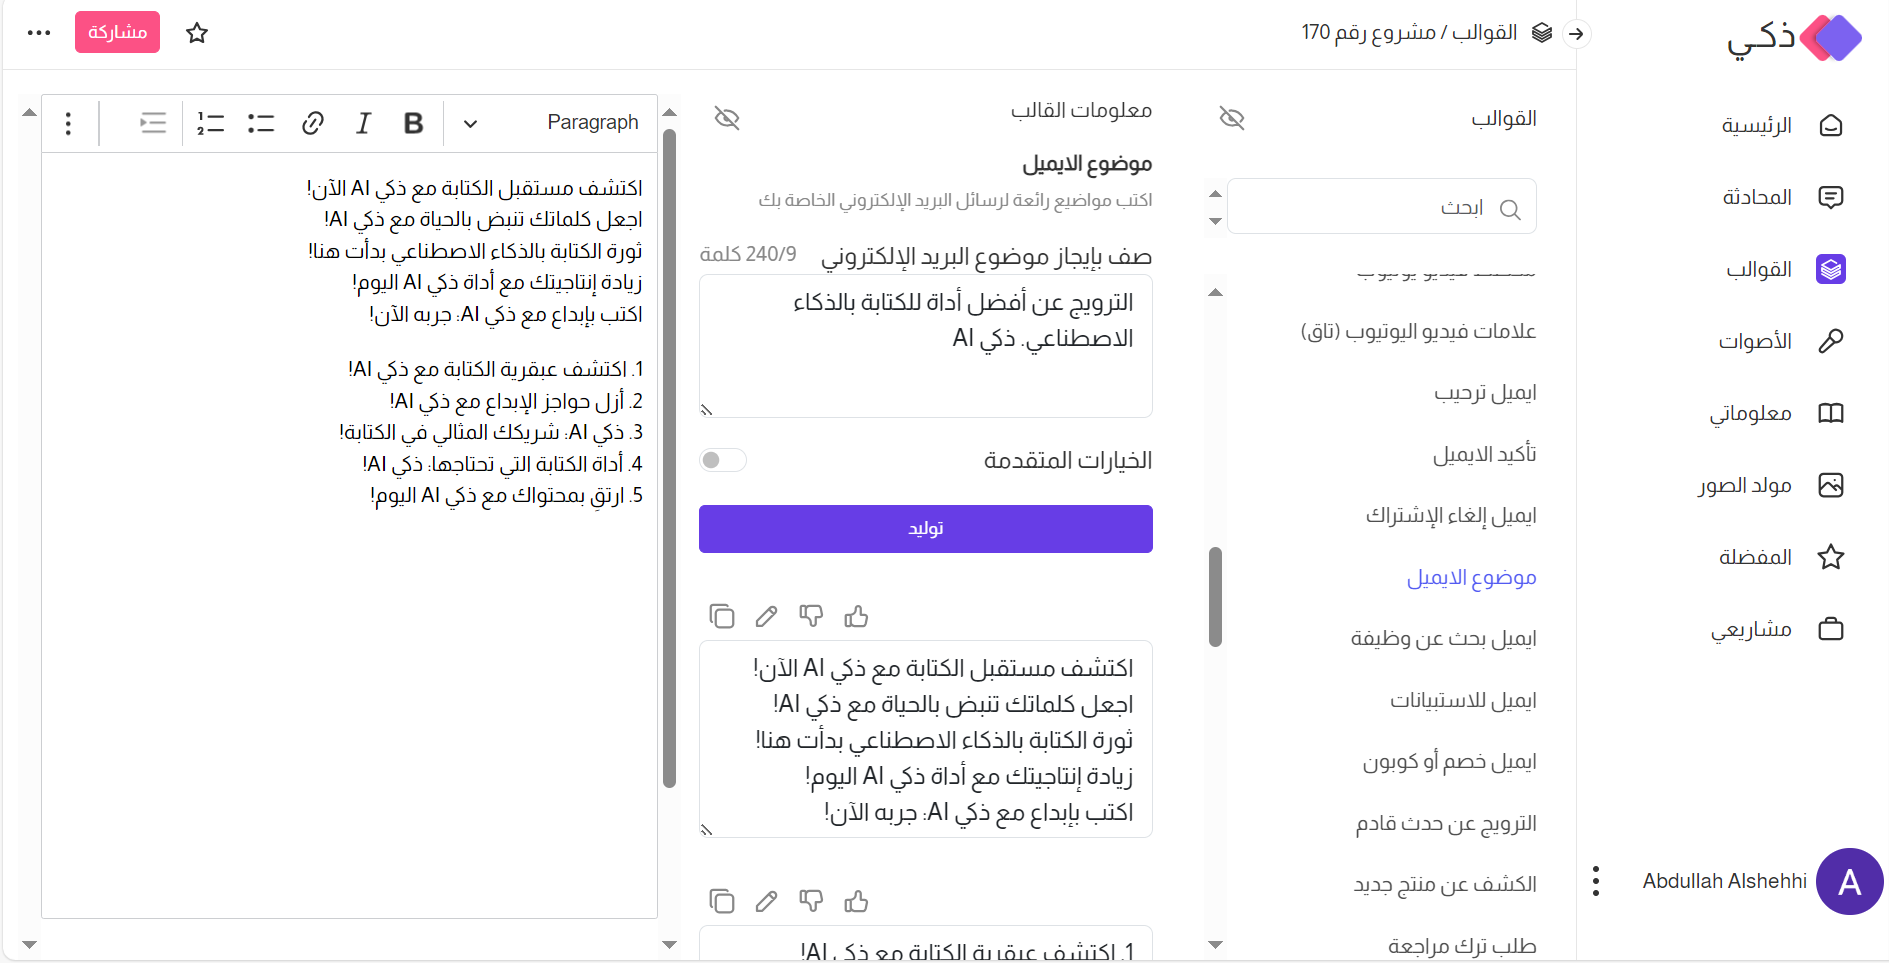The height and width of the screenshot is (963, 1889).
Task: Click editor line اكتشف عبقرية الكتابة
Action: coord(496,369)
